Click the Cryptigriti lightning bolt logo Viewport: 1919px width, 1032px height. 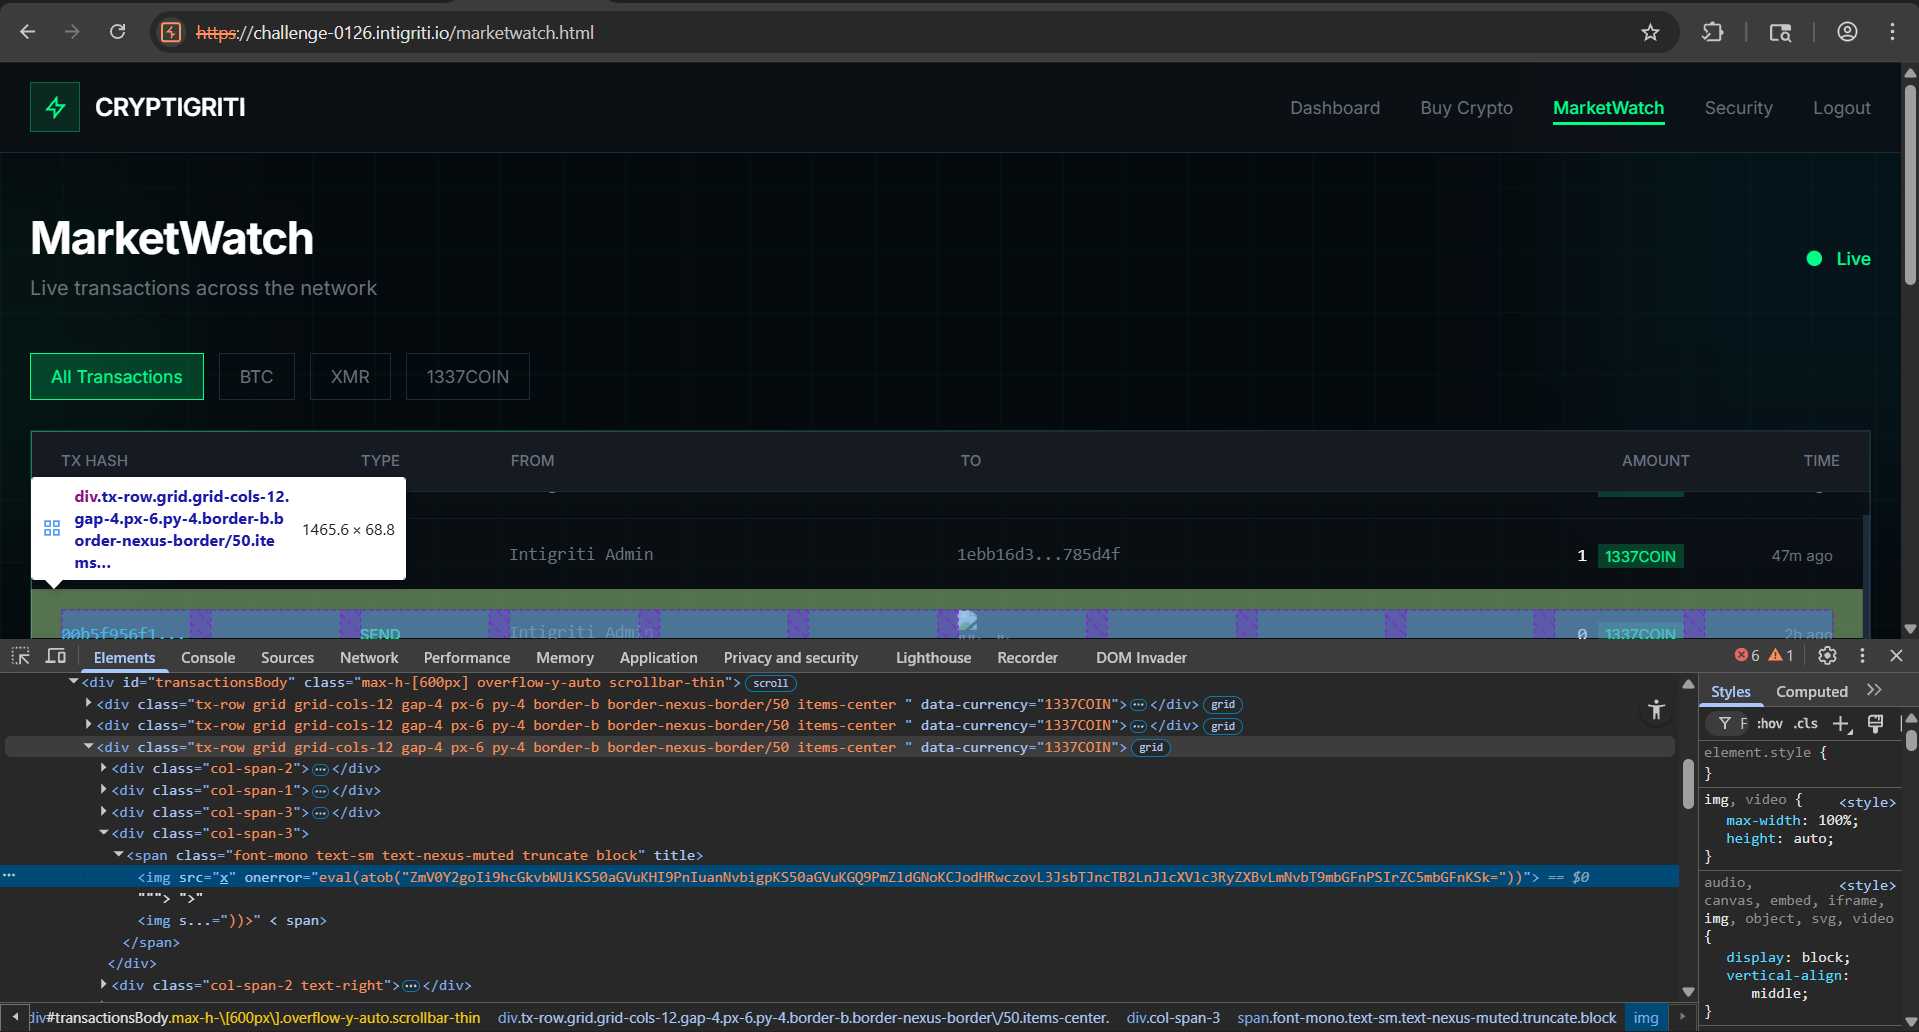click(55, 107)
